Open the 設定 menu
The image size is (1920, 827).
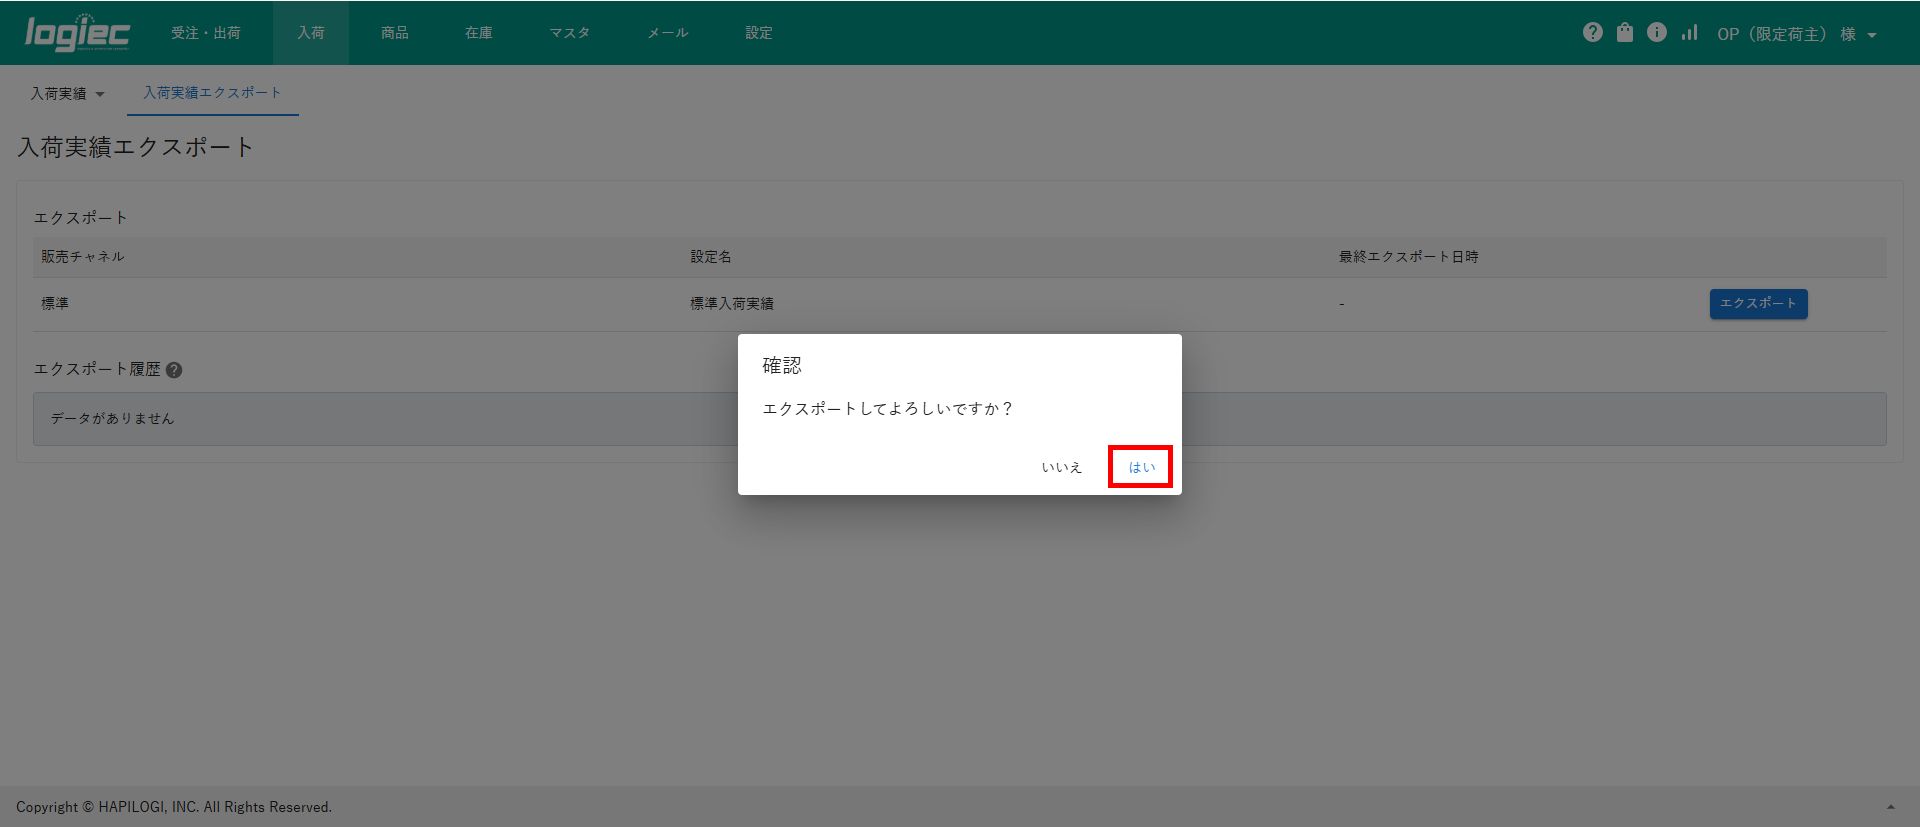[758, 33]
